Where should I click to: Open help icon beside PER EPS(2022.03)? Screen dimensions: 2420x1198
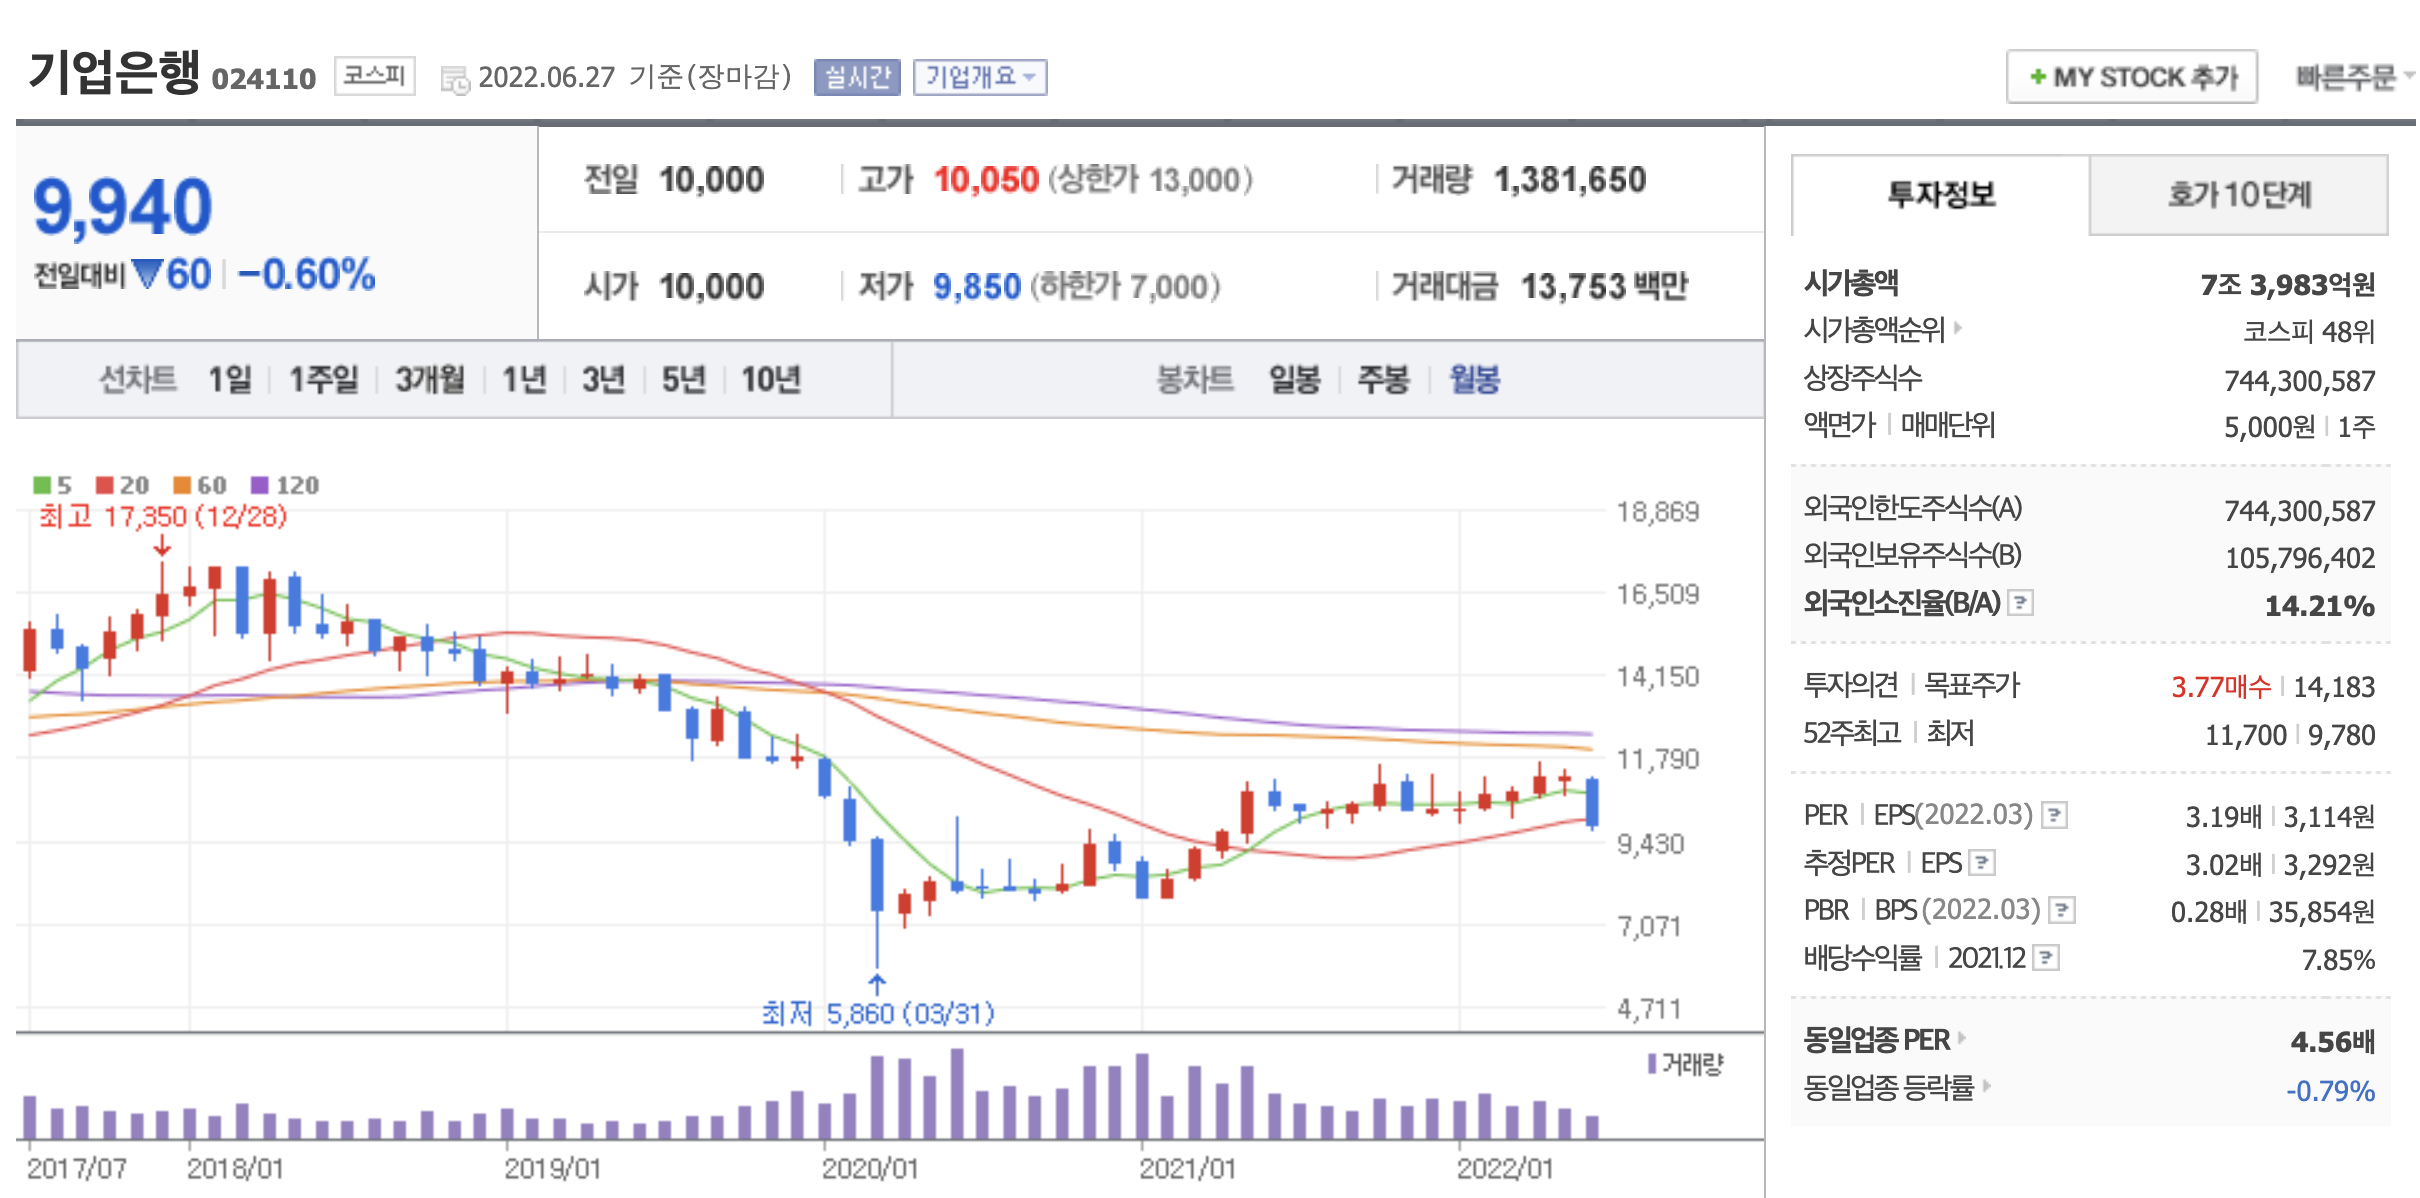pos(2054,815)
